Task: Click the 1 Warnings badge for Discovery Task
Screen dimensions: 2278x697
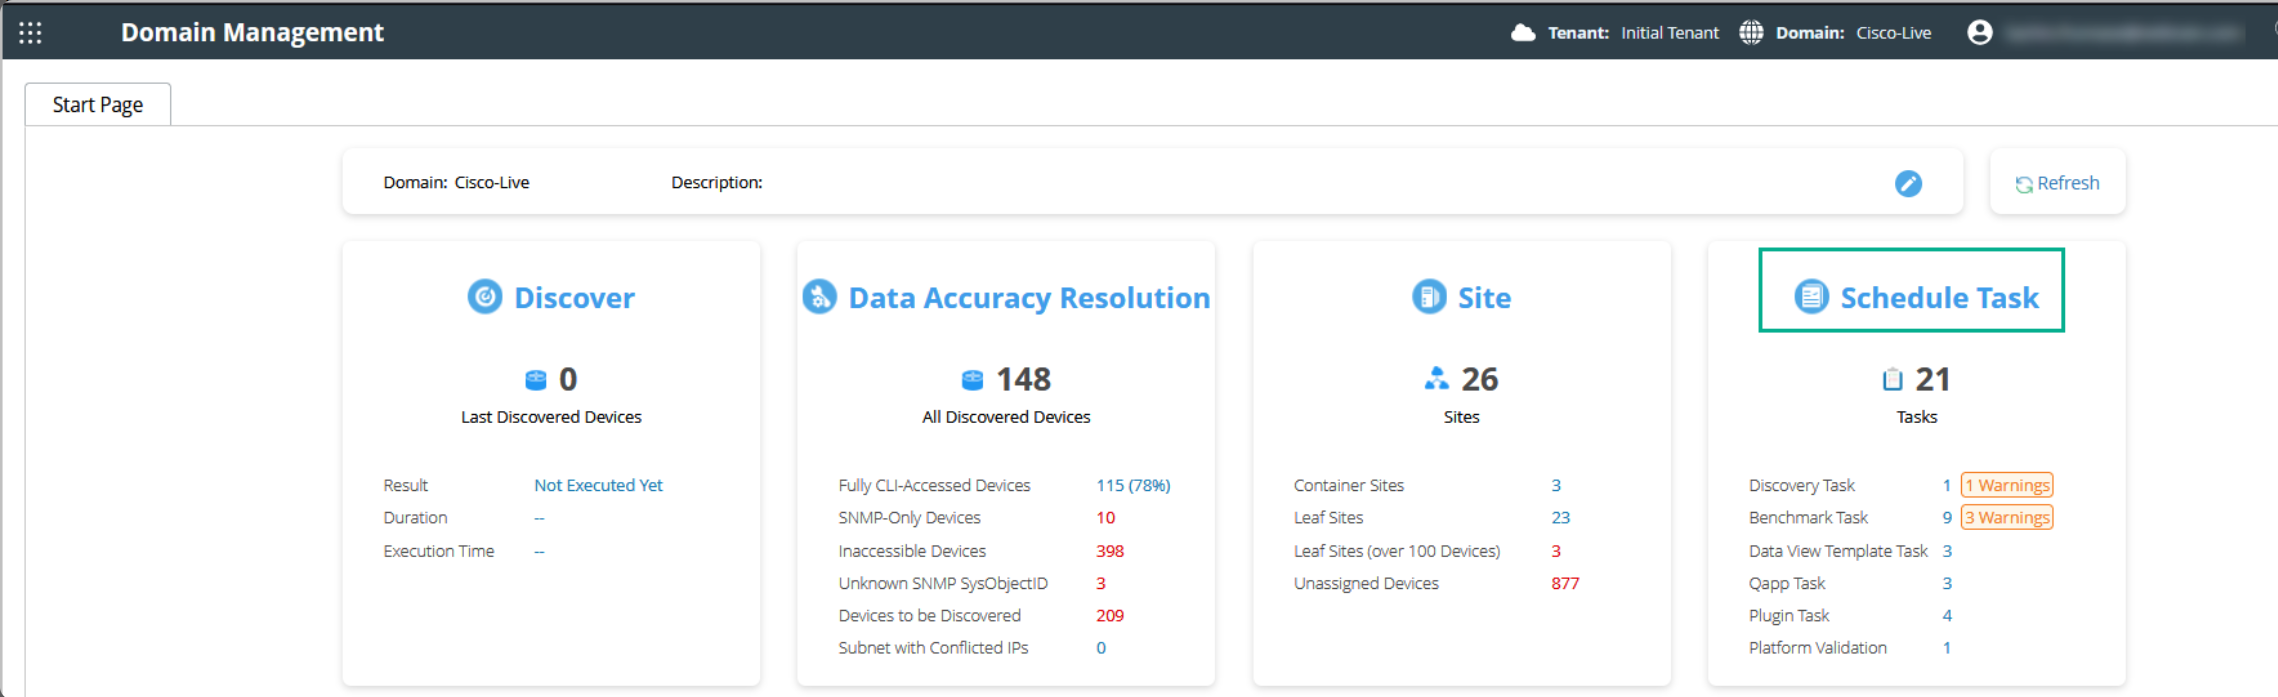Action: [x=2006, y=485]
